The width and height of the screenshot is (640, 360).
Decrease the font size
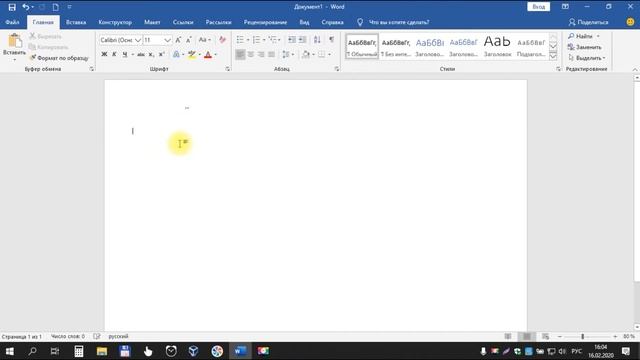(x=189, y=40)
